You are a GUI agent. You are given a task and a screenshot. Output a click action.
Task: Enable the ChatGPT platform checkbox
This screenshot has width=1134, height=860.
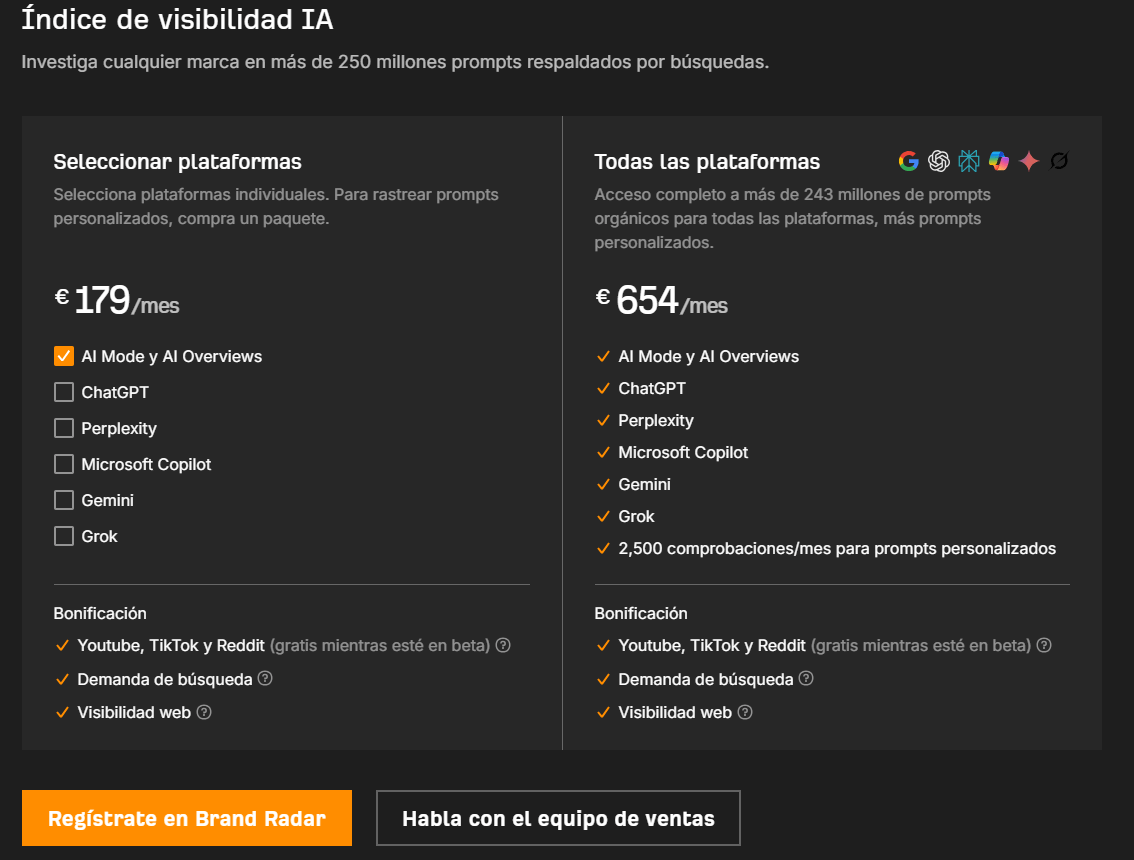click(64, 392)
